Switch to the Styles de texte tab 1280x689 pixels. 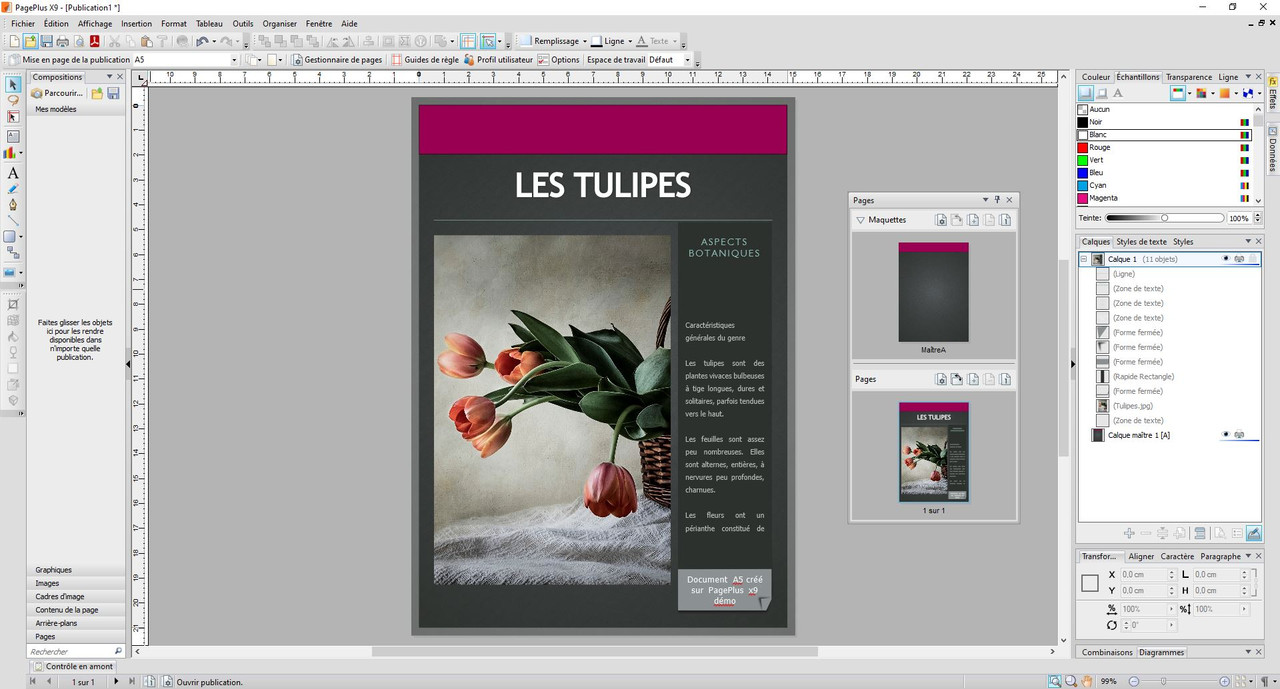point(1142,241)
